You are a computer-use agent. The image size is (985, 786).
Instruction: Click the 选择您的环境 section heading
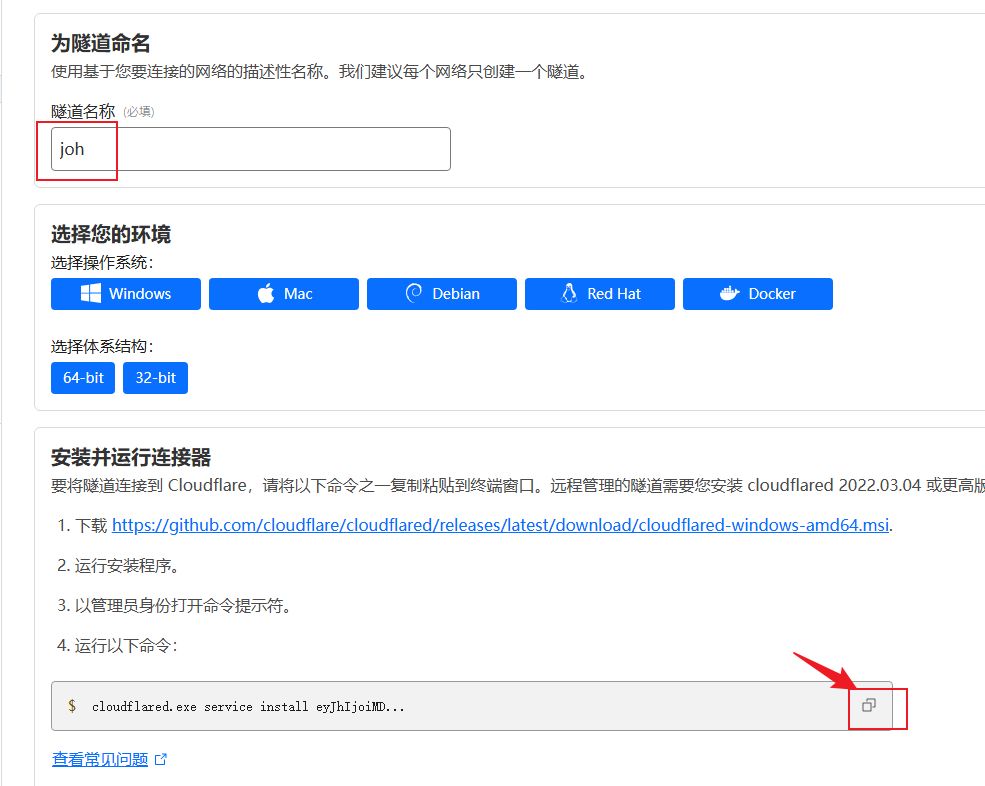[111, 234]
